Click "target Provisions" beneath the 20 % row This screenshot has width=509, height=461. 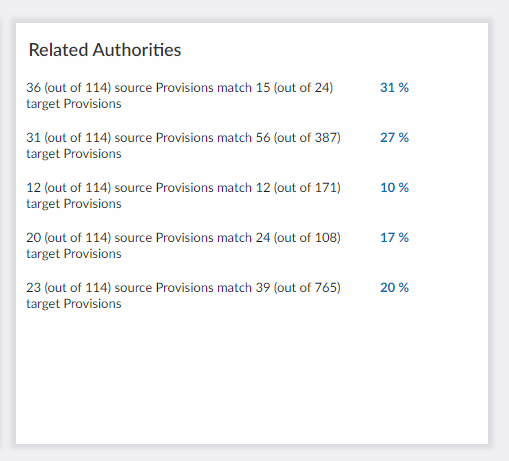click(74, 304)
